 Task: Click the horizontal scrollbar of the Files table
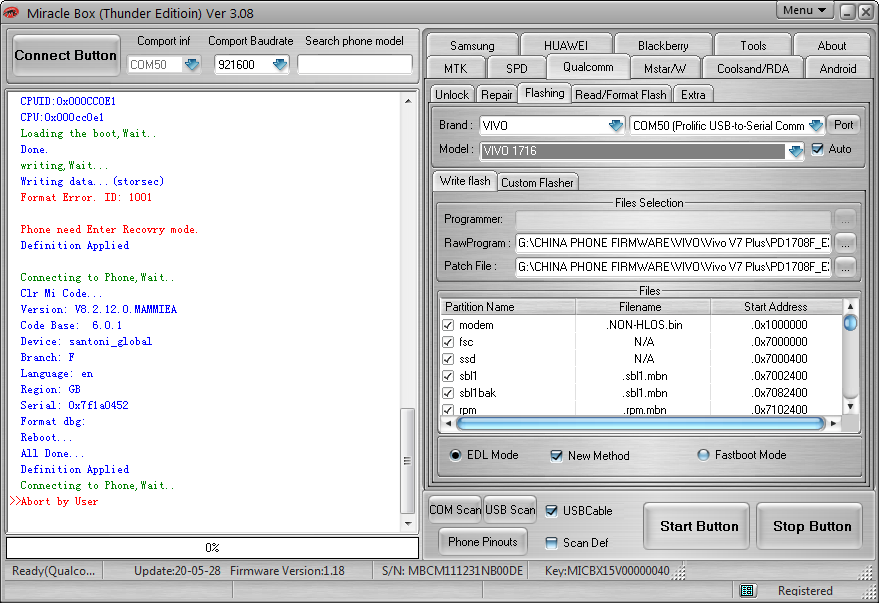[641, 424]
